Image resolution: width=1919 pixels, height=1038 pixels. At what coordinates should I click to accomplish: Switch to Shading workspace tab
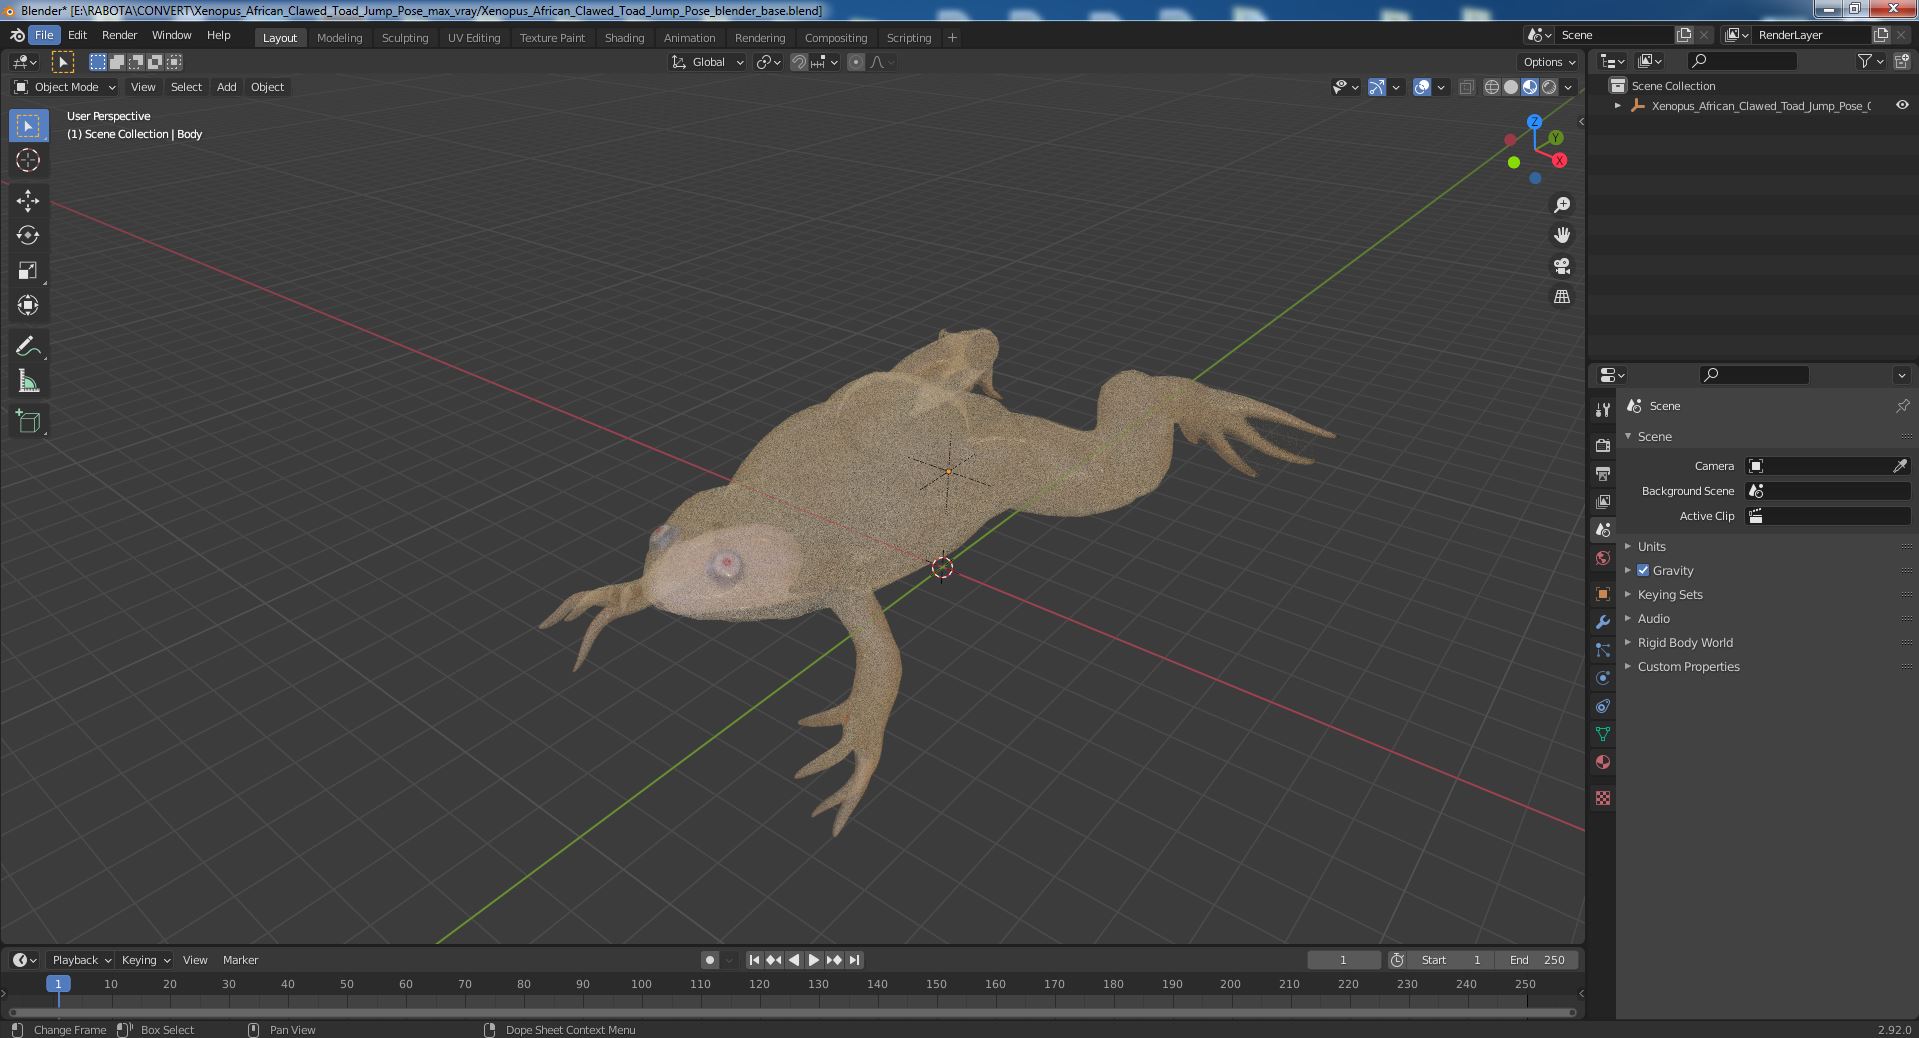(624, 38)
